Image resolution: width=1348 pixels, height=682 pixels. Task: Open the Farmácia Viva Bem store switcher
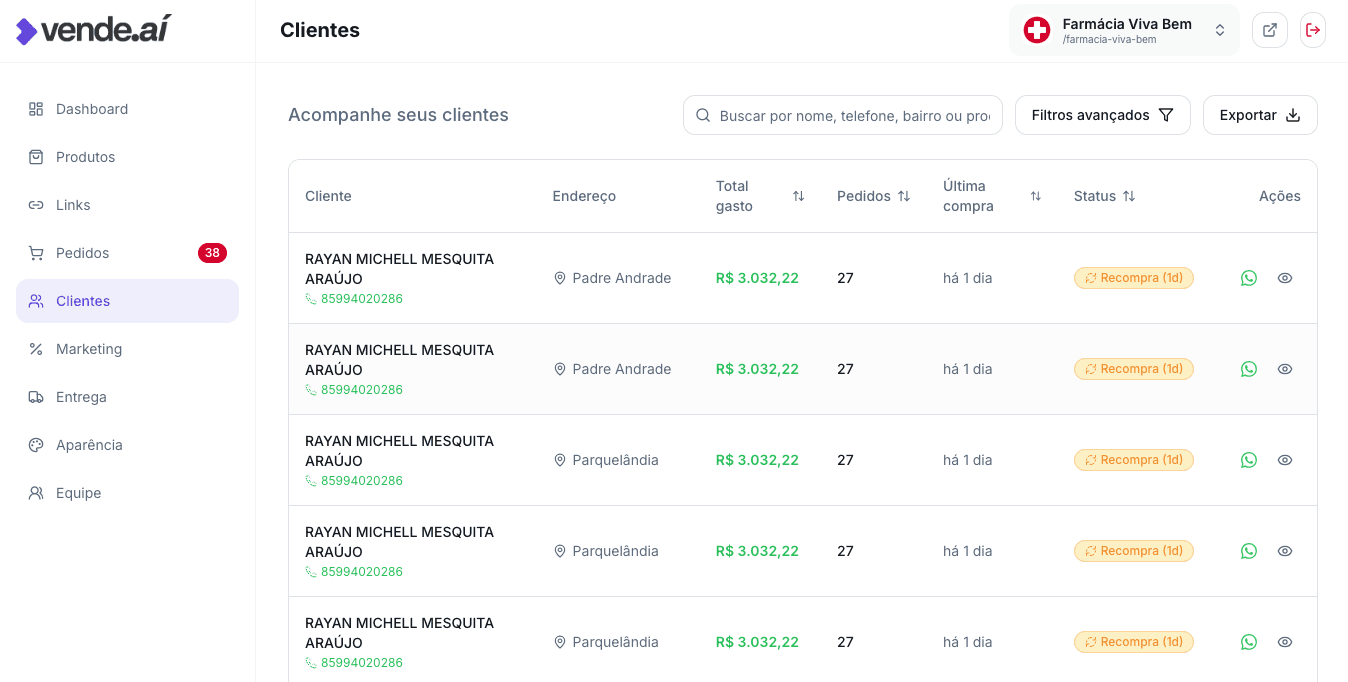[x=1124, y=30]
